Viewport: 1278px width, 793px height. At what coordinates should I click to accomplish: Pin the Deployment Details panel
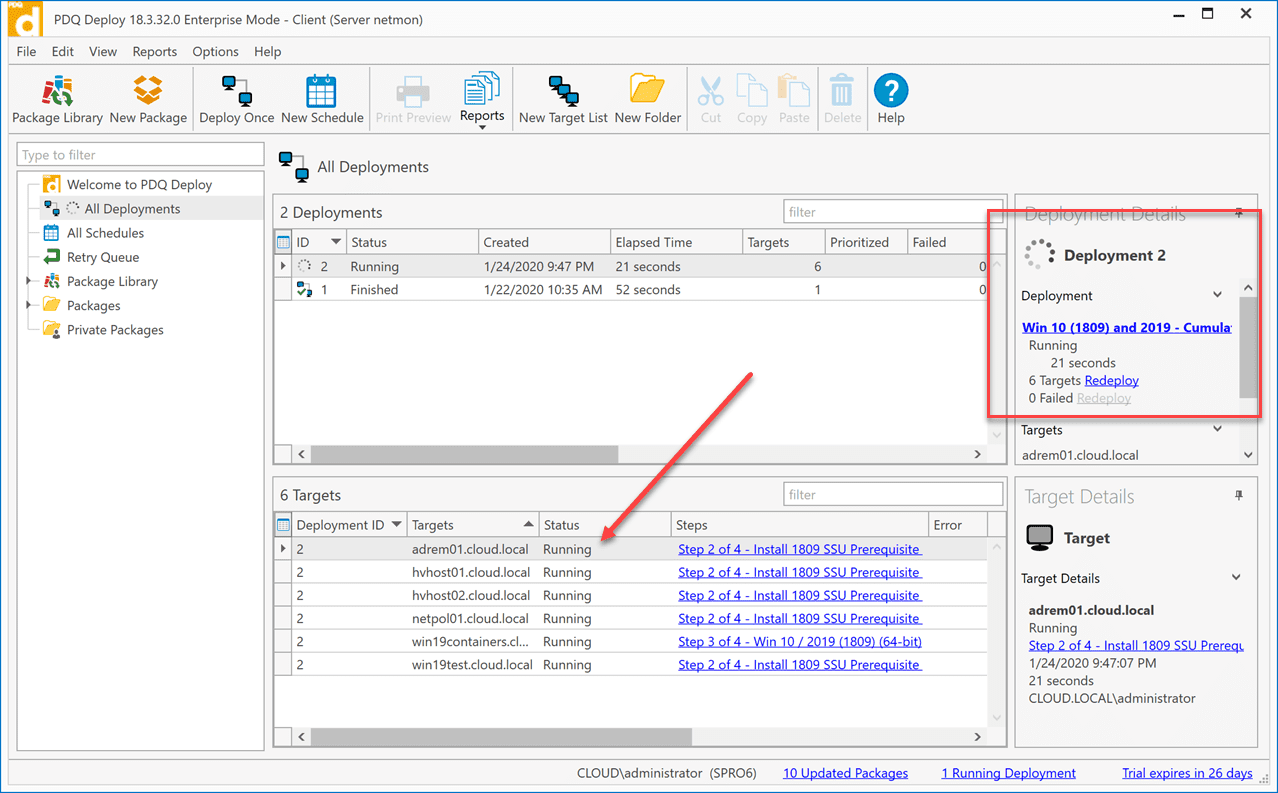[x=1239, y=213]
